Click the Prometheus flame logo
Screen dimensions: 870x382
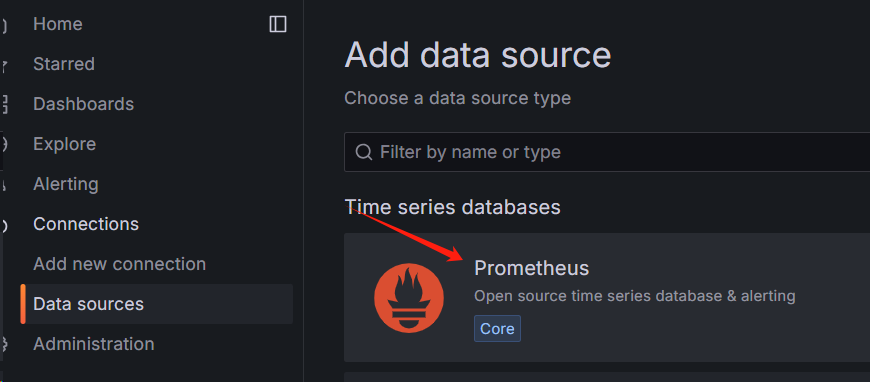409,298
